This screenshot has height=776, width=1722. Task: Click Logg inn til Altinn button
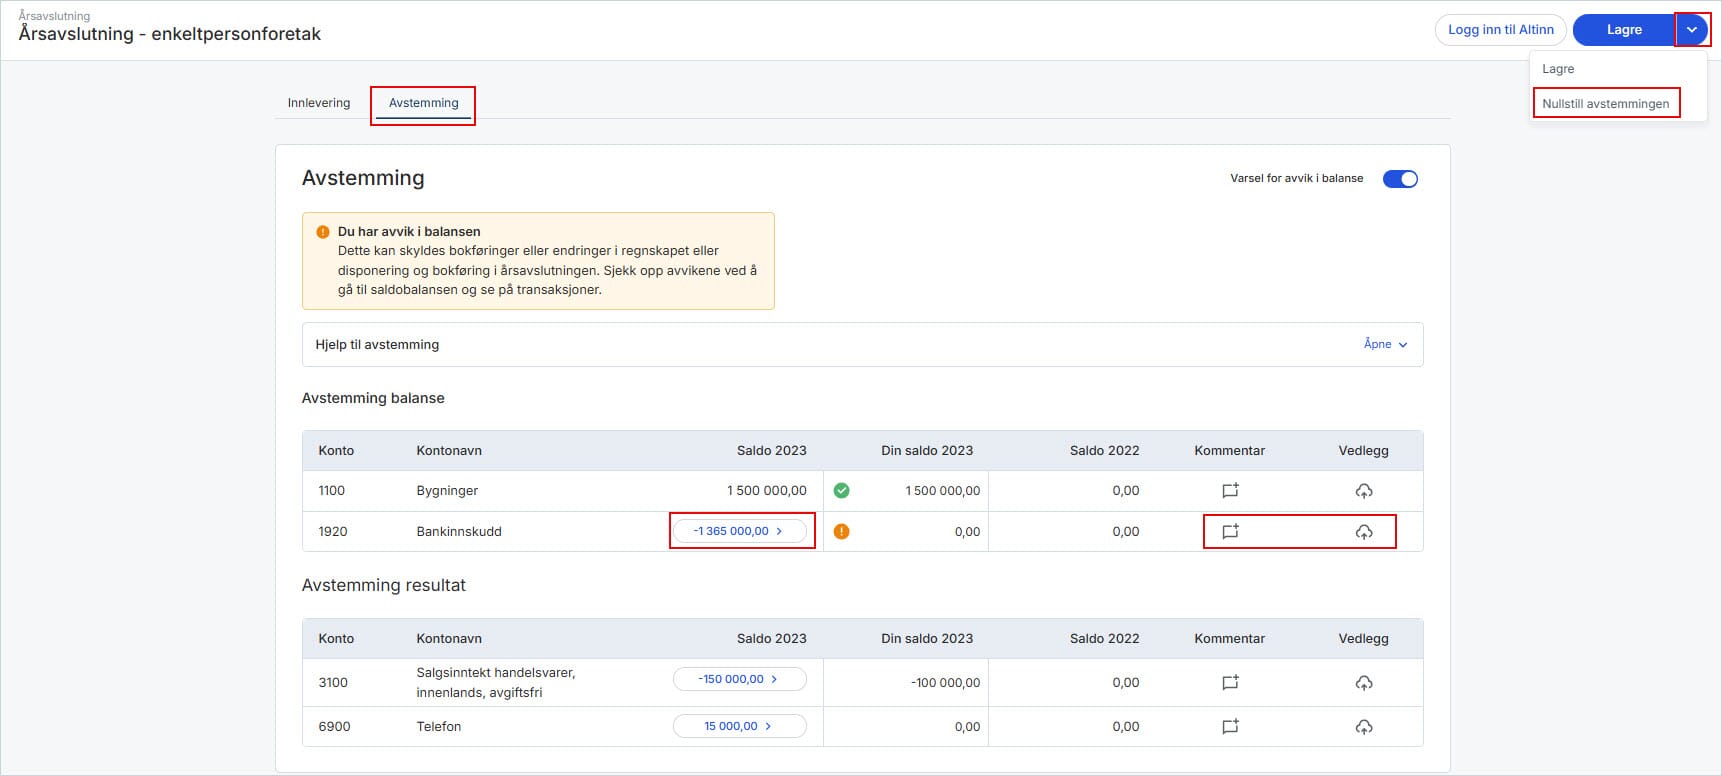1500,30
